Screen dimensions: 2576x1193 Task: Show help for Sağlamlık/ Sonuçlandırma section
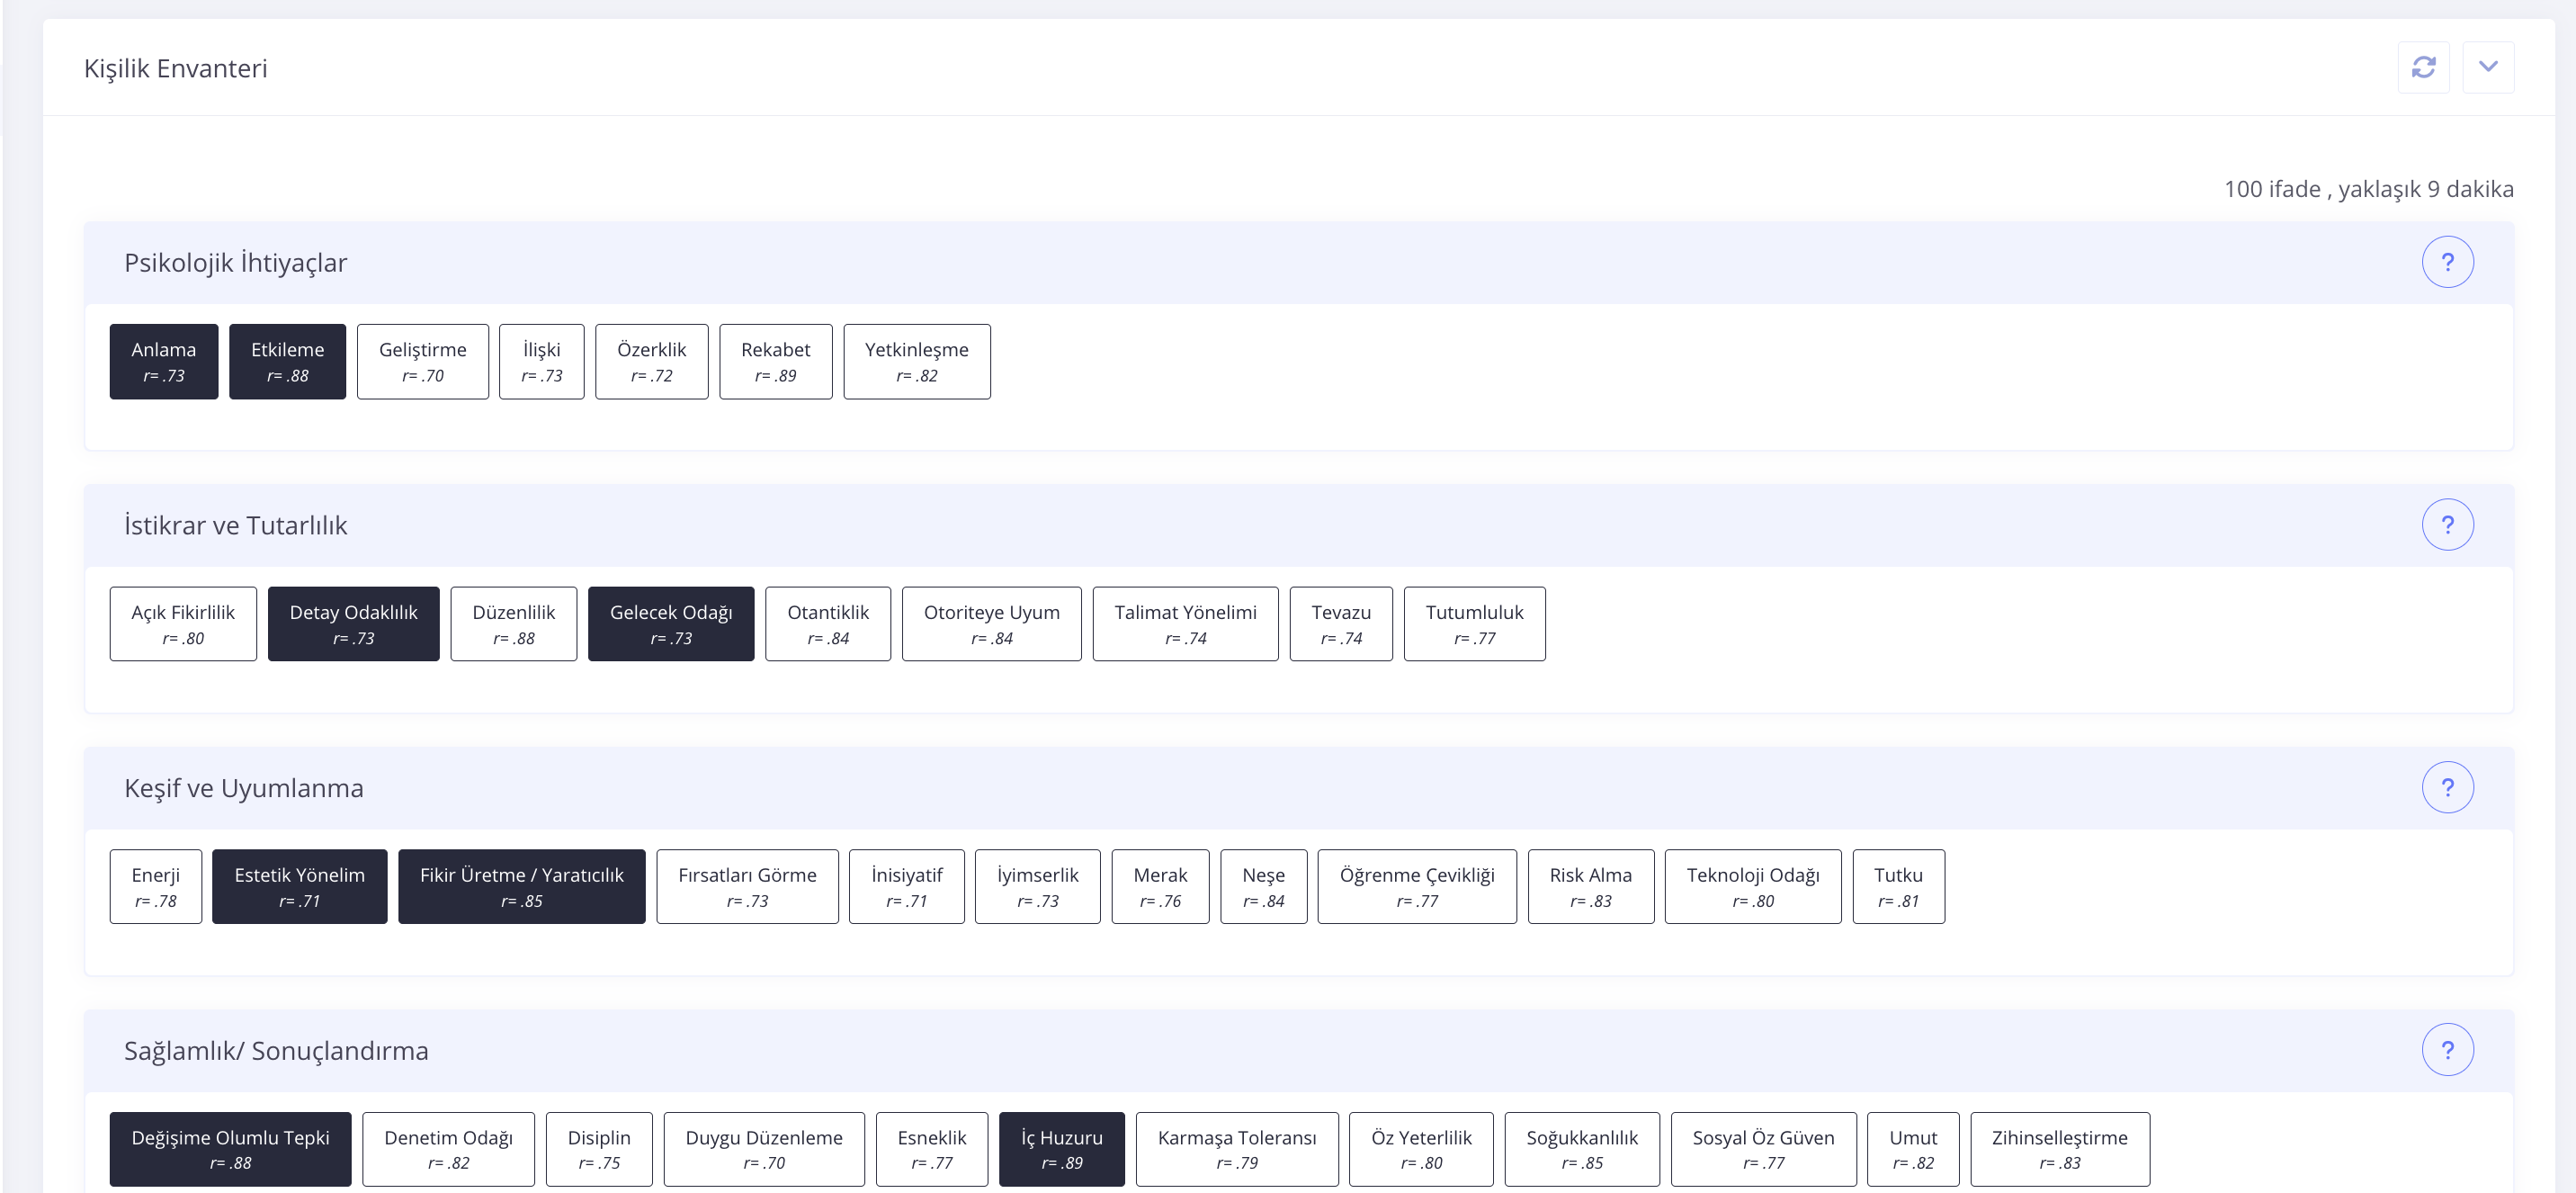pos(2447,1050)
